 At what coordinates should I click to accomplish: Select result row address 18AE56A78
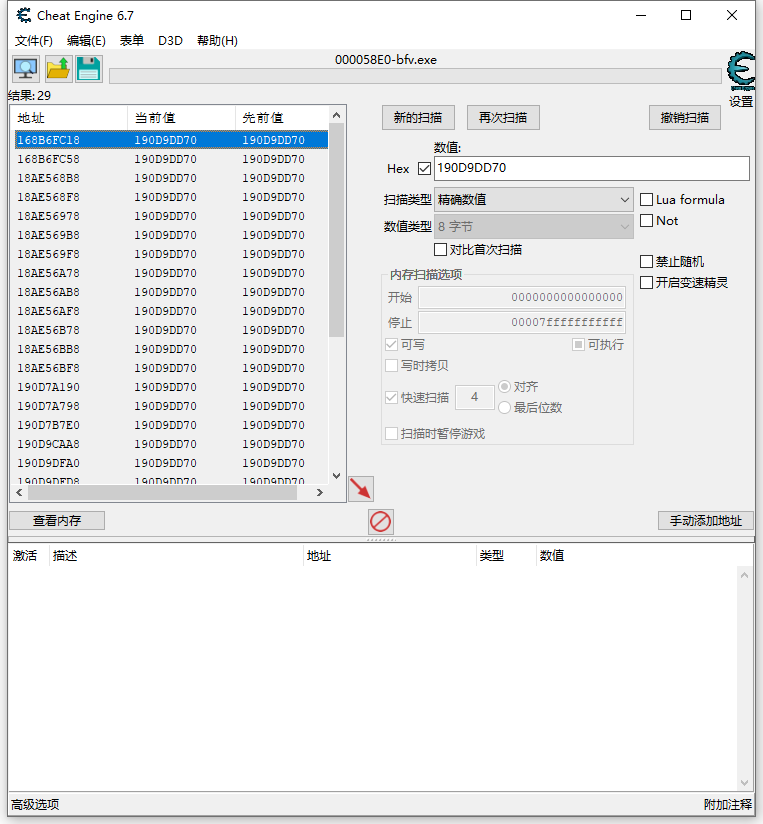[171, 273]
